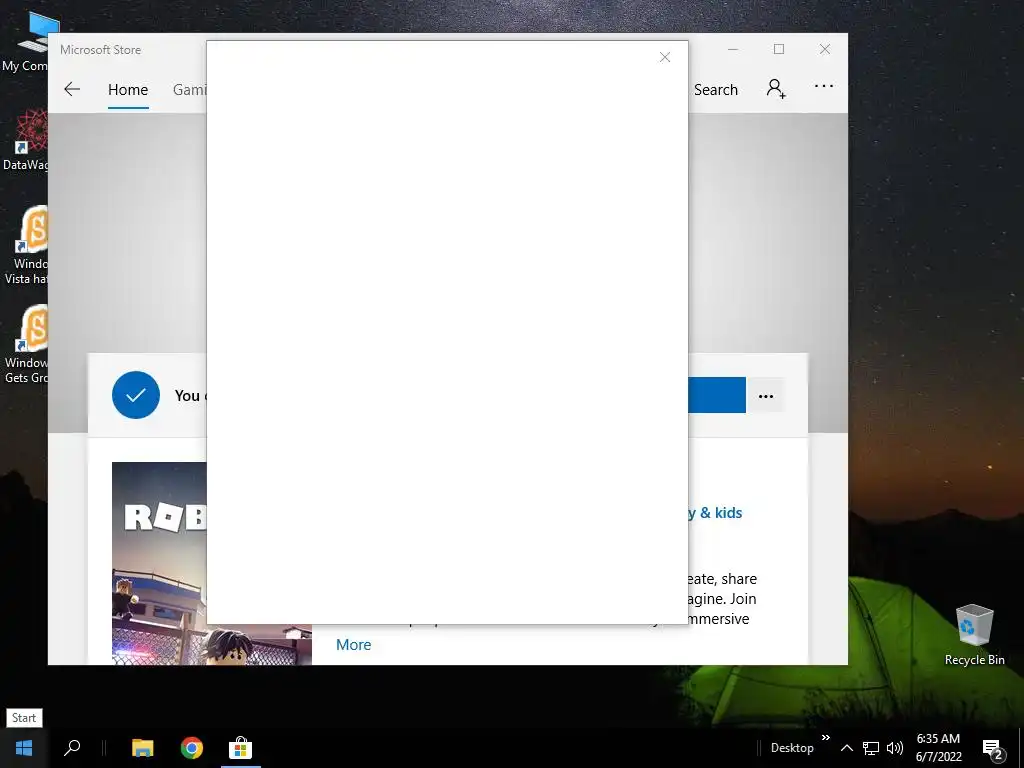The height and width of the screenshot is (768, 1024).
Task: Open the Store 'See more' ellipsis menu
Action: tap(824, 86)
